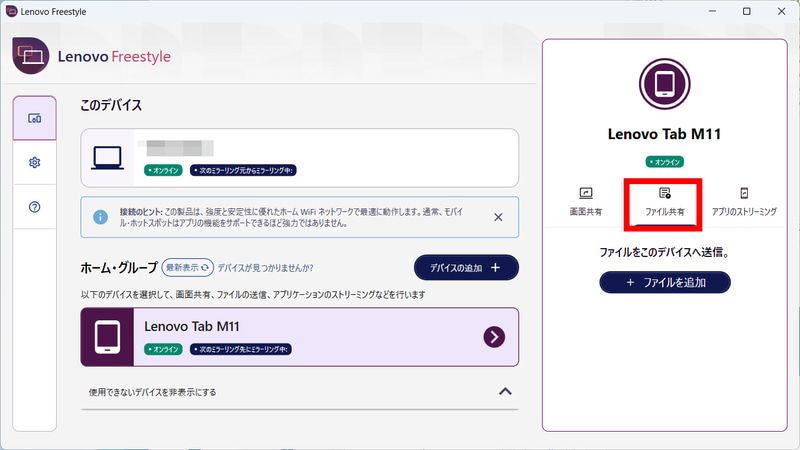800x450 pixels.
Task: Click the info icon in the connection hint
Action: point(101,217)
